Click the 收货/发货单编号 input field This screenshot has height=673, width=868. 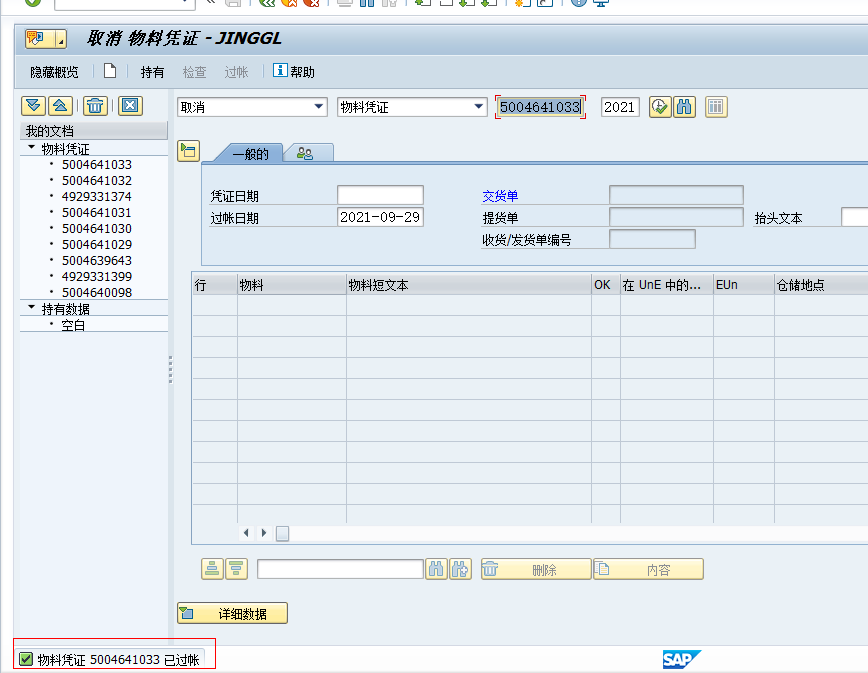(x=652, y=239)
